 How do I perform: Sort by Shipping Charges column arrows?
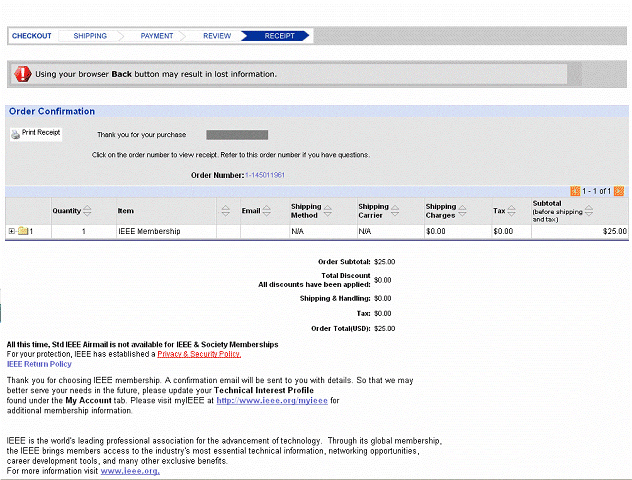(462, 210)
